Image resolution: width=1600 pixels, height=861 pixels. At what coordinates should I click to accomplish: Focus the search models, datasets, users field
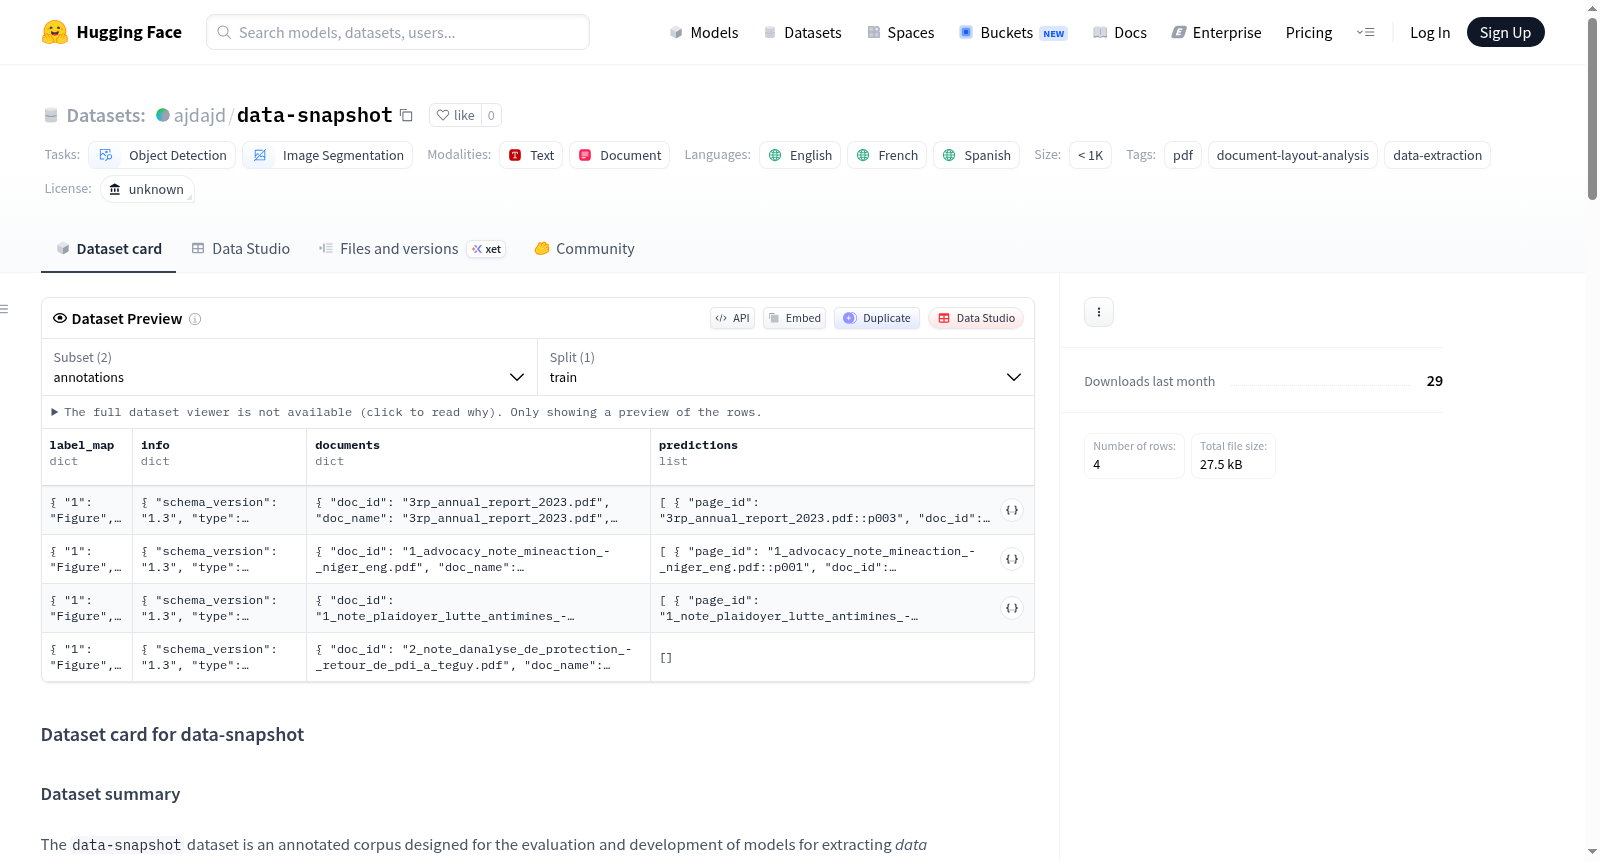click(398, 32)
